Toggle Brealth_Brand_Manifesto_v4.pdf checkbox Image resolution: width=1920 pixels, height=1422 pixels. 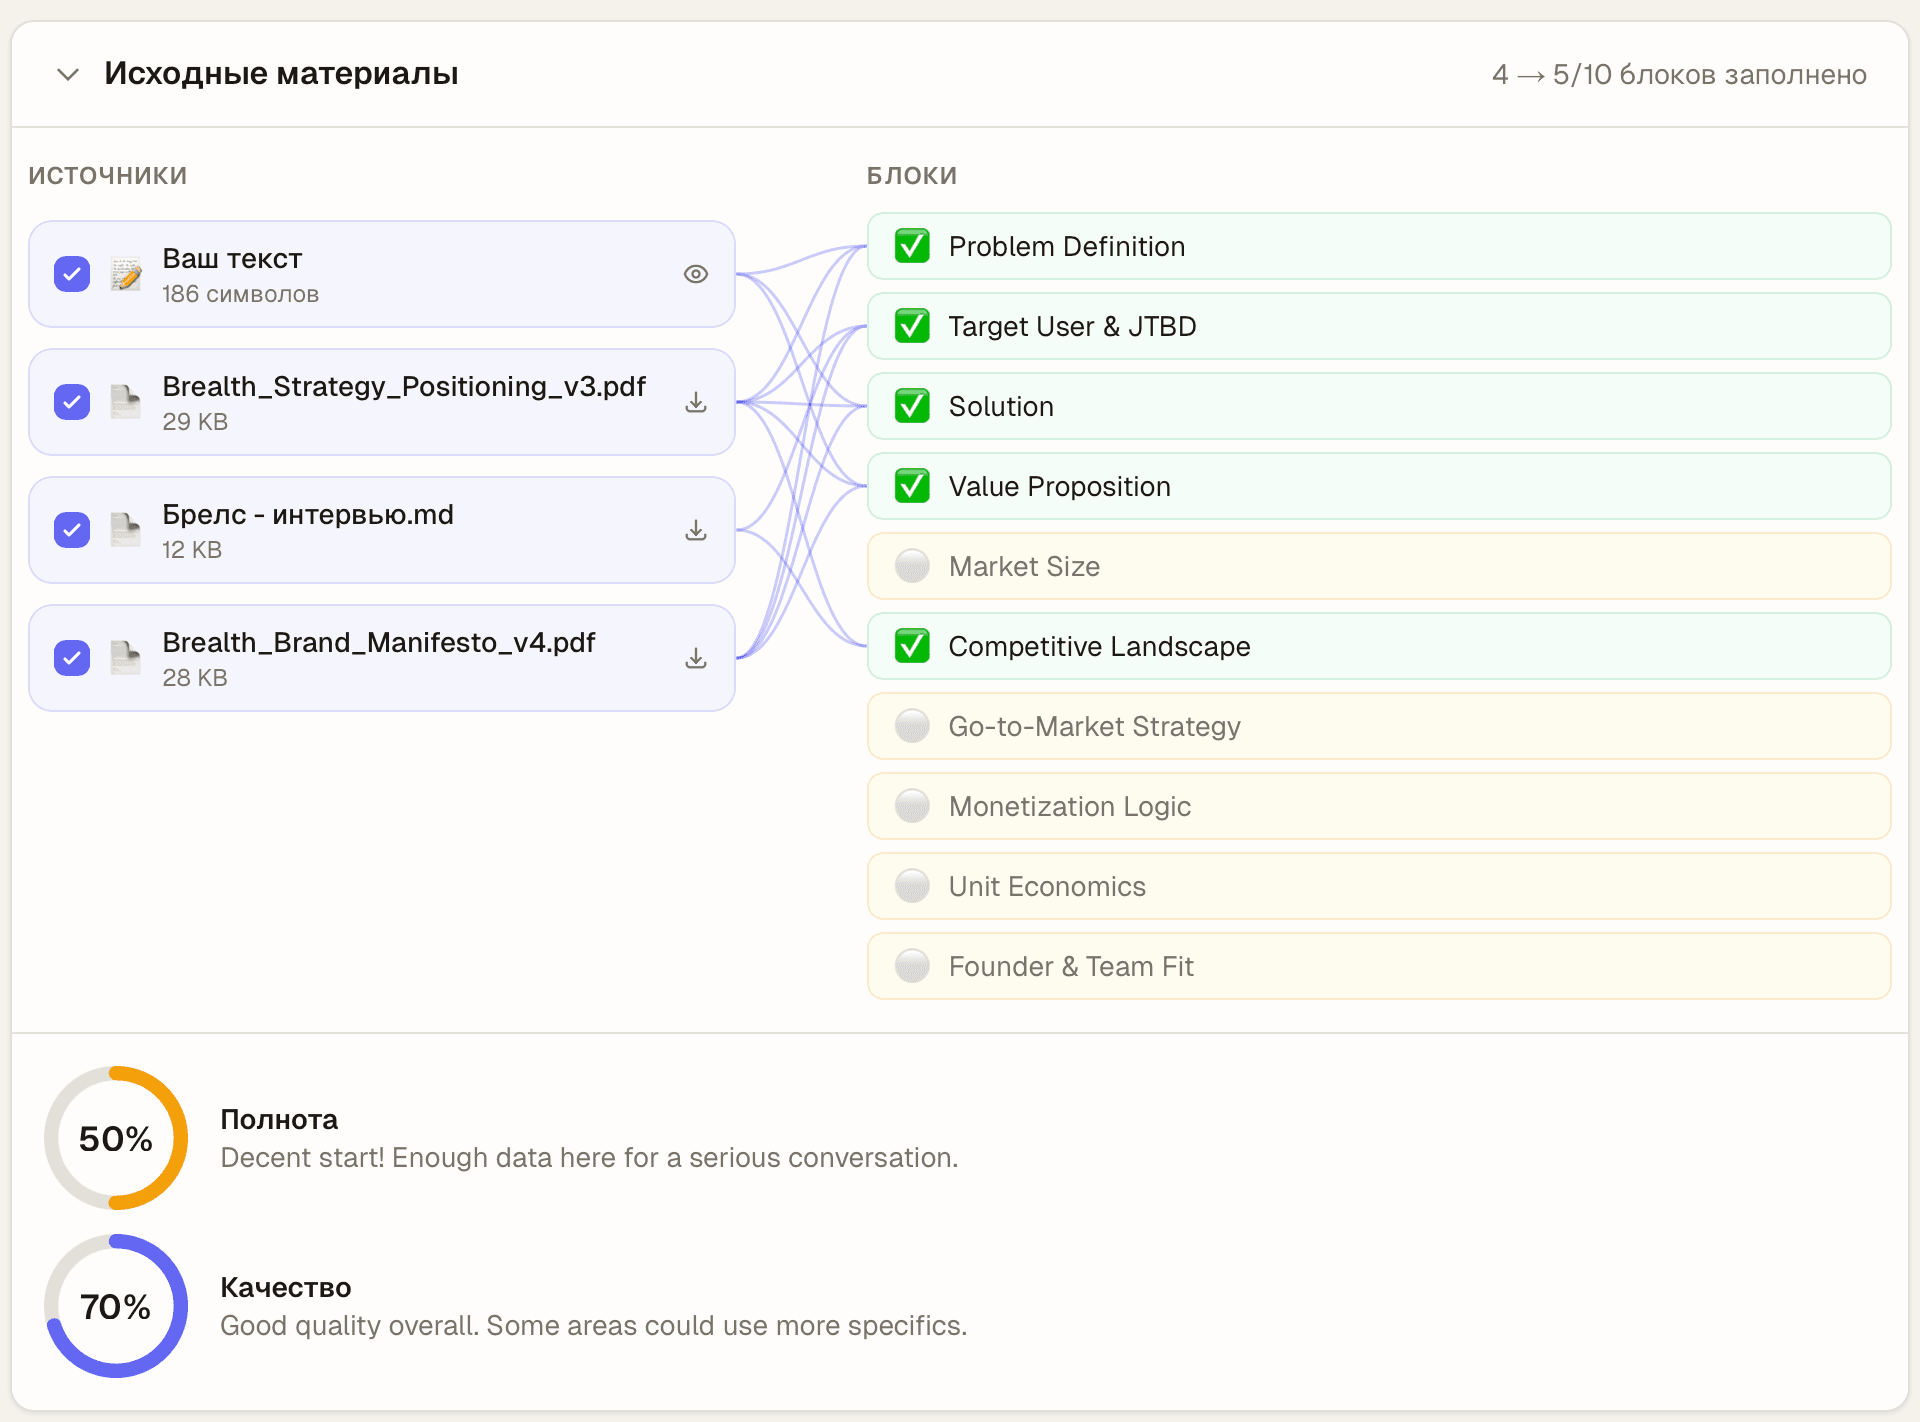[x=72, y=658]
